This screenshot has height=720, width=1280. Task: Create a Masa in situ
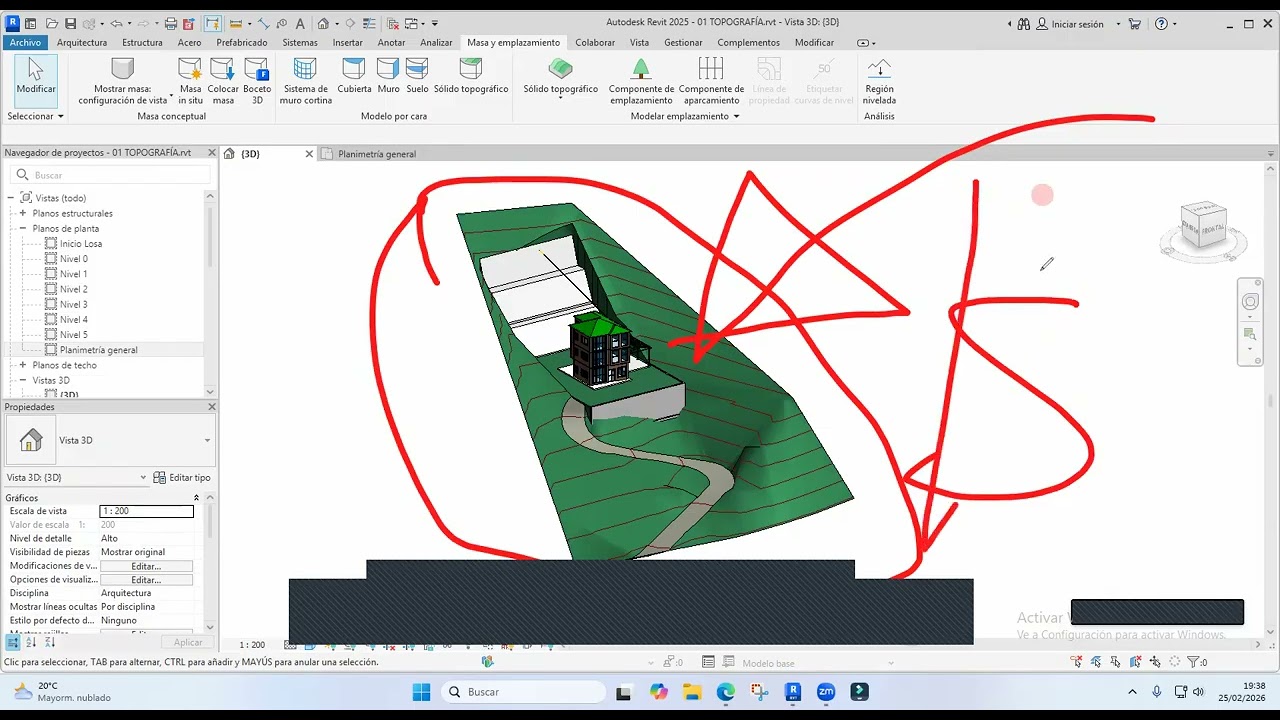[190, 81]
